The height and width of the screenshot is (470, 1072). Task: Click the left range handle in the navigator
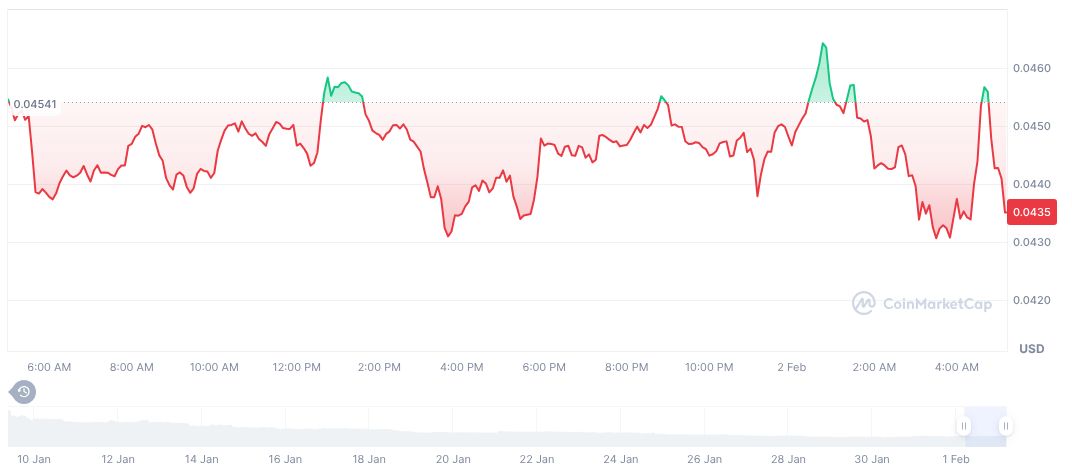coord(964,426)
